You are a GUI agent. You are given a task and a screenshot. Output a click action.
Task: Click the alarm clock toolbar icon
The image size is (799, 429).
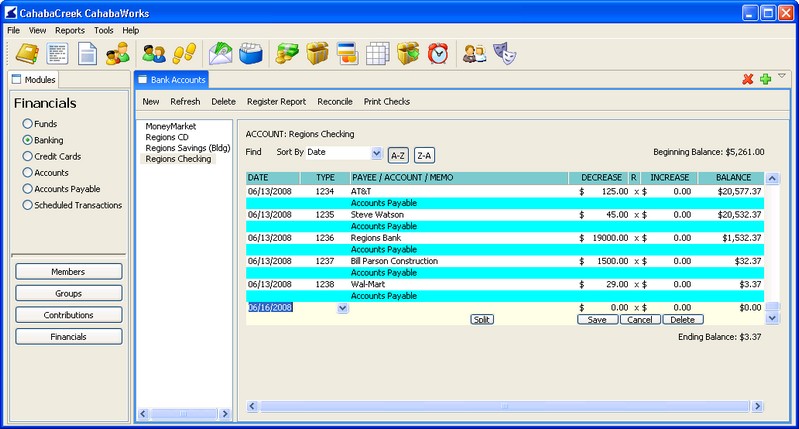click(437, 53)
